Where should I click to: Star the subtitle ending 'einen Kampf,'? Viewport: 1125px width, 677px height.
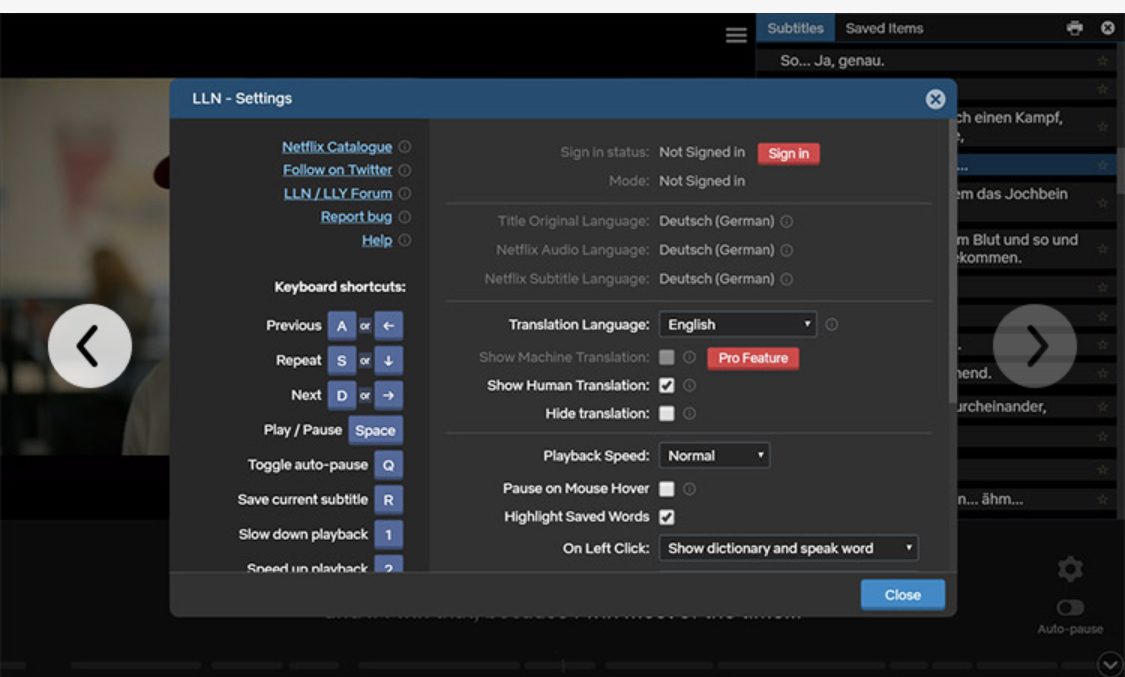pyautogui.click(x=1102, y=127)
